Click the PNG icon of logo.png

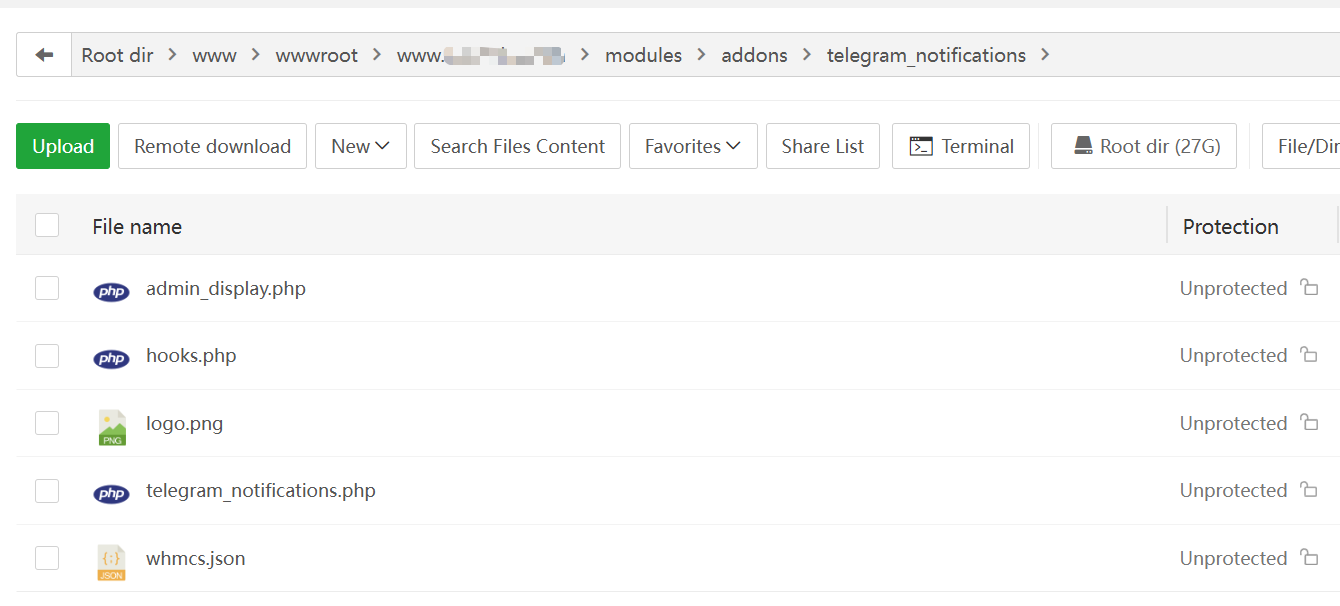point(112,426)
